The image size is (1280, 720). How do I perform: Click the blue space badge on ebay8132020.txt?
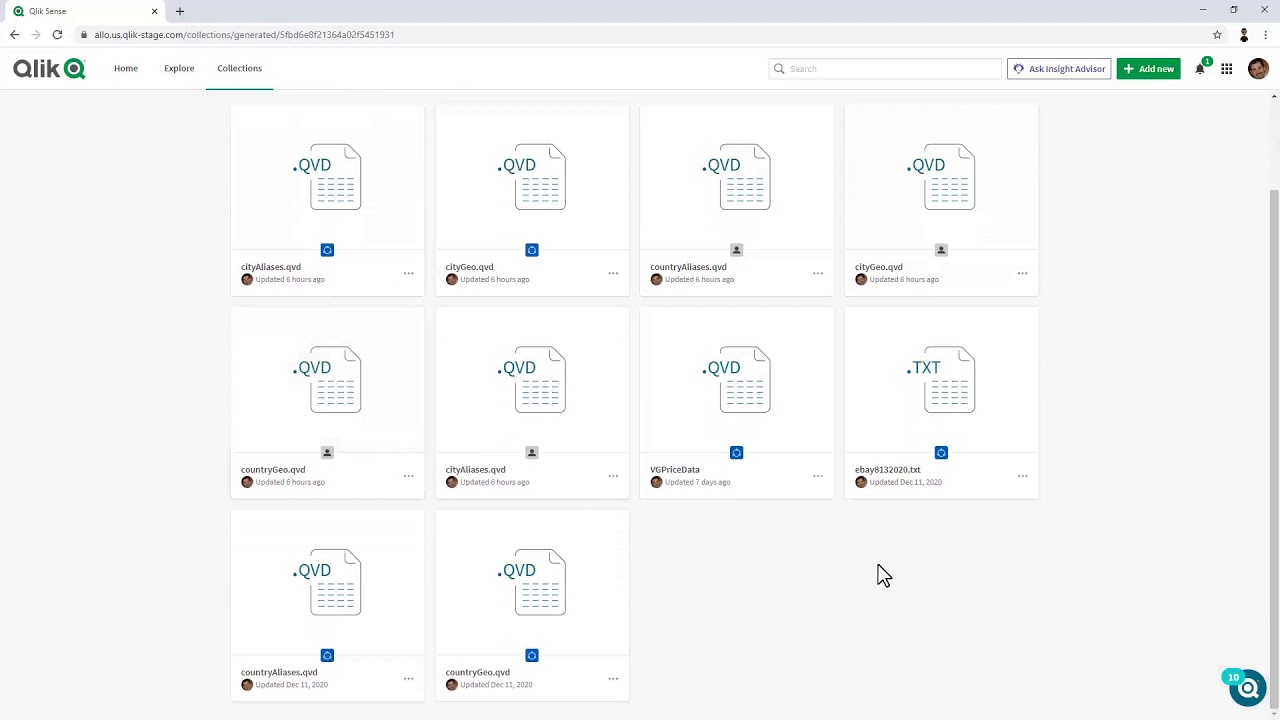click(941, 453)
